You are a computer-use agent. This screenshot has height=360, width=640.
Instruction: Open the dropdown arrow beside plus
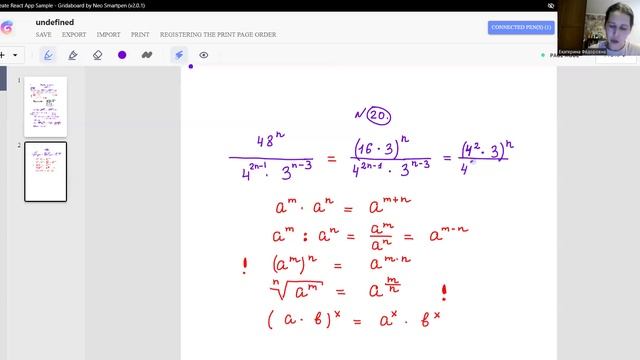16,55
